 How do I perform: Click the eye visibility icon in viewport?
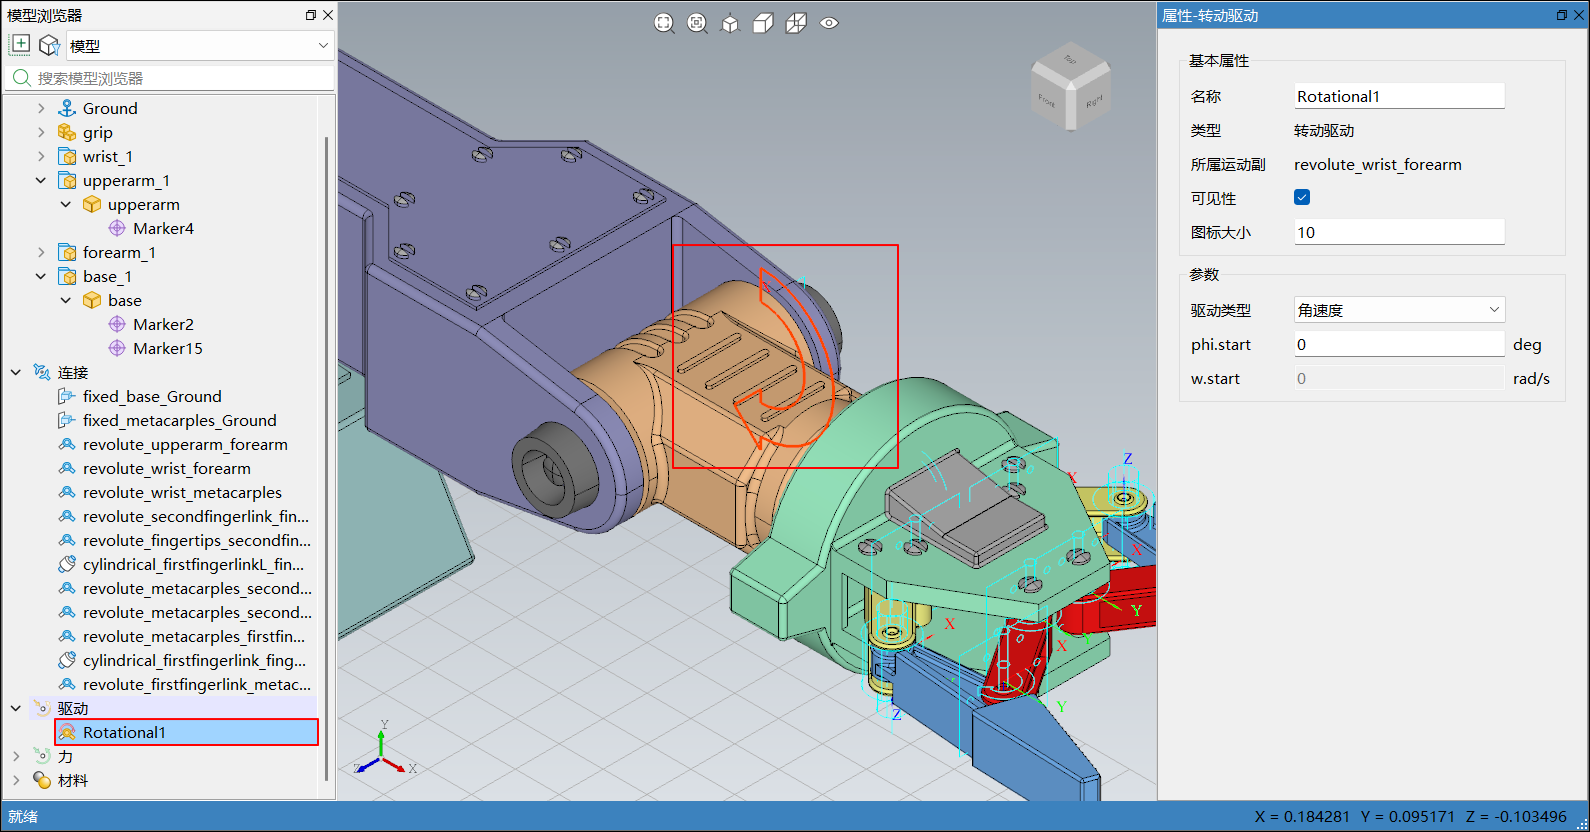pyautogui.click(x=829, y=23)
